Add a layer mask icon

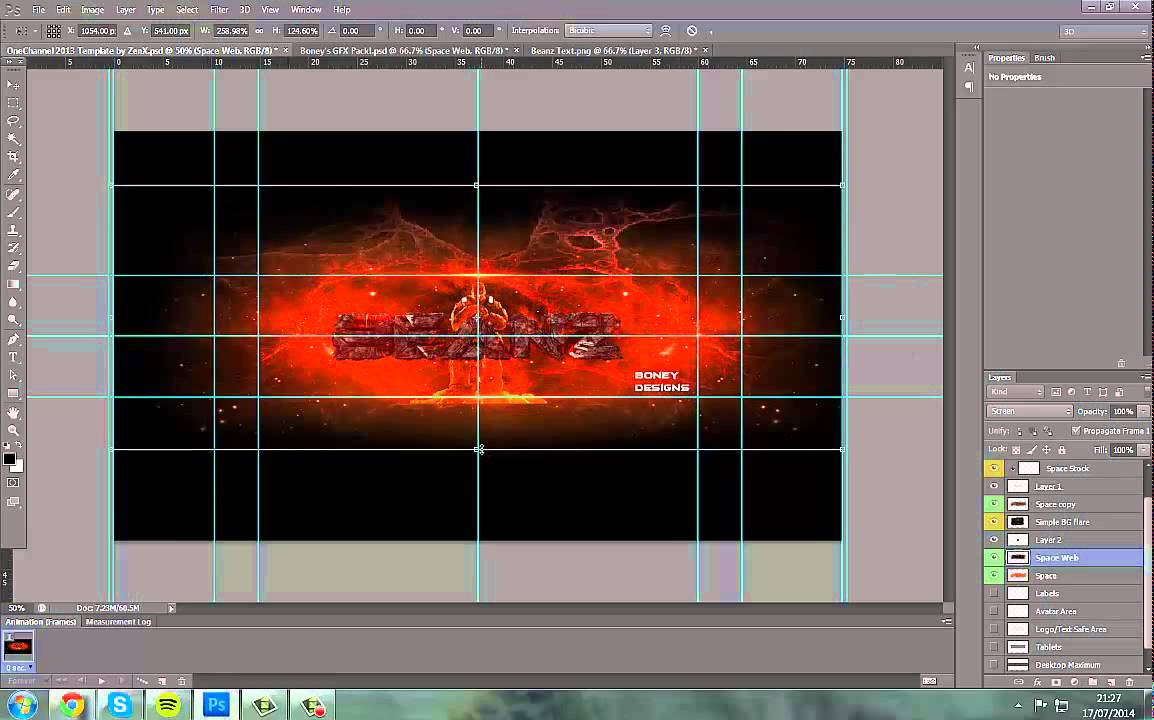tap(1055, 682)
